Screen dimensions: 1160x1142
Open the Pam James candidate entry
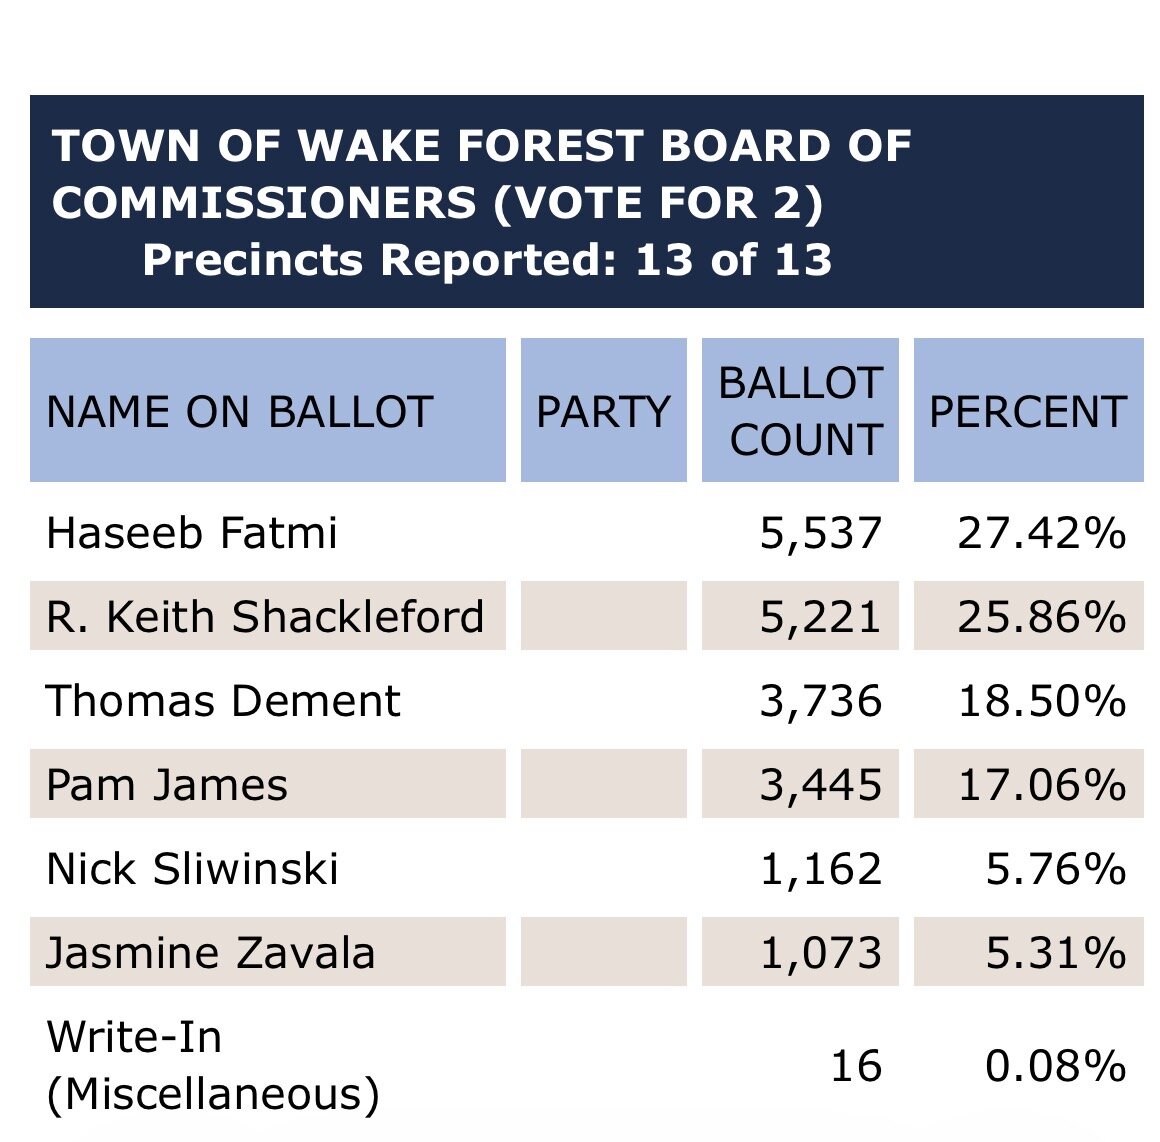pyautogui.click(x=167, y=785)
